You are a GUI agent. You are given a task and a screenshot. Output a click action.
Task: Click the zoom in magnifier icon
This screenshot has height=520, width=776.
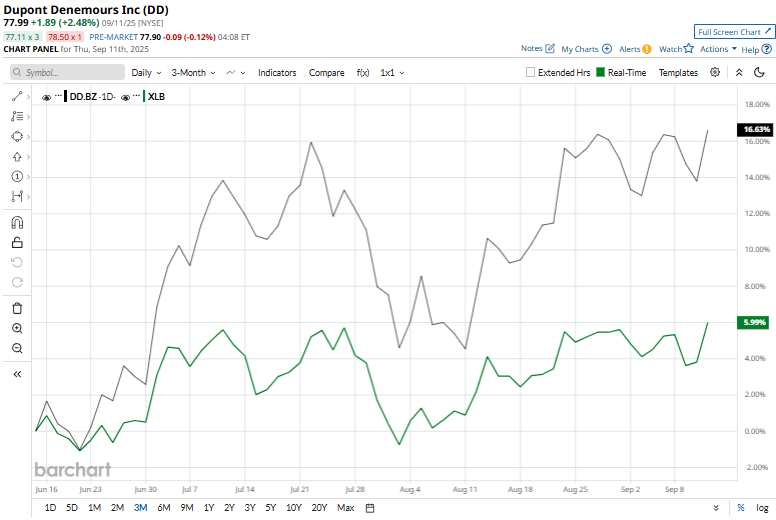pyautogui.click(x=17, y=329)
